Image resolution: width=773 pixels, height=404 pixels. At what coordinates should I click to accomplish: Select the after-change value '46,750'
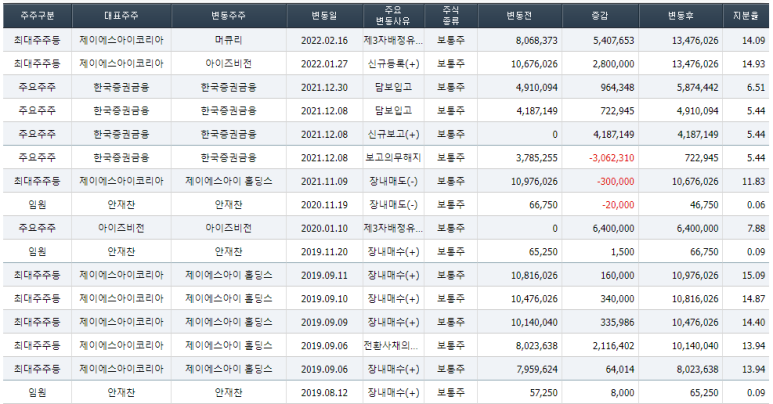click(x=704, y=205)
